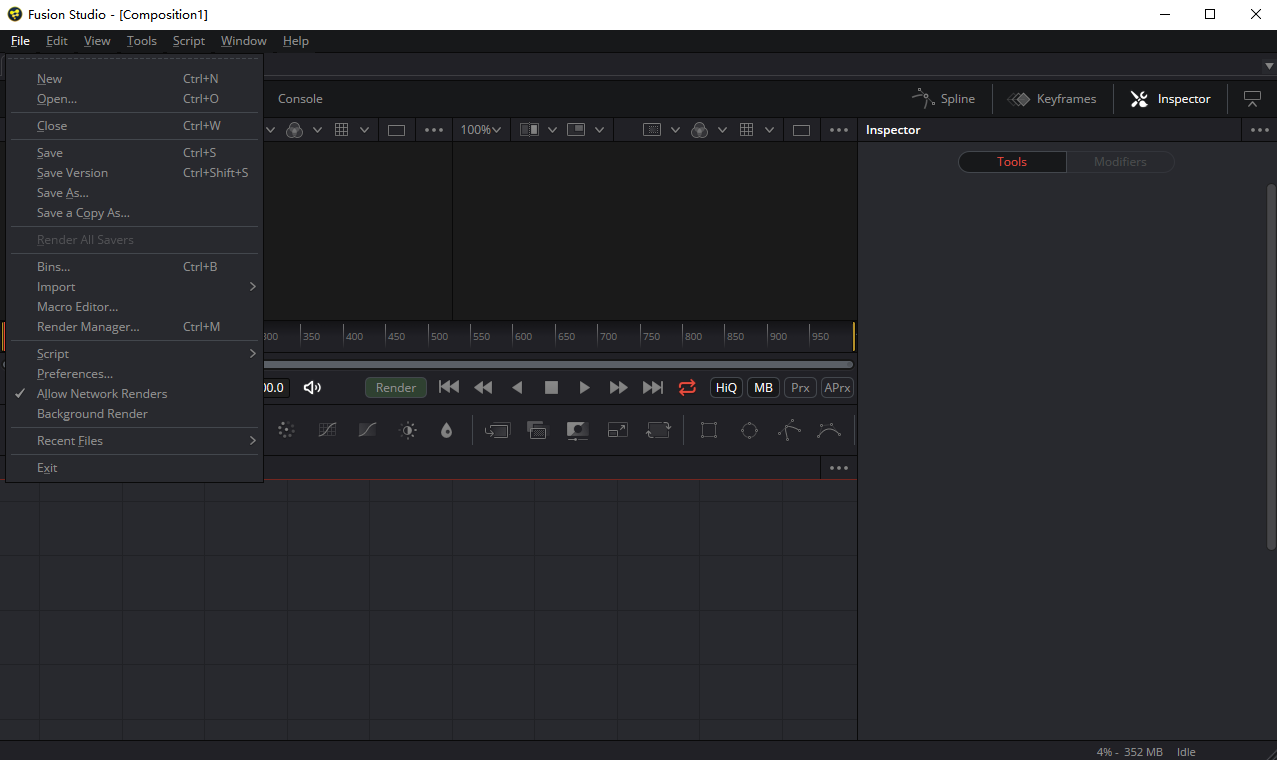Viewport: 1277px width, 760px height.
Task: Add a Brightness Contrast node from toolbar
Action: click(408, 430)
